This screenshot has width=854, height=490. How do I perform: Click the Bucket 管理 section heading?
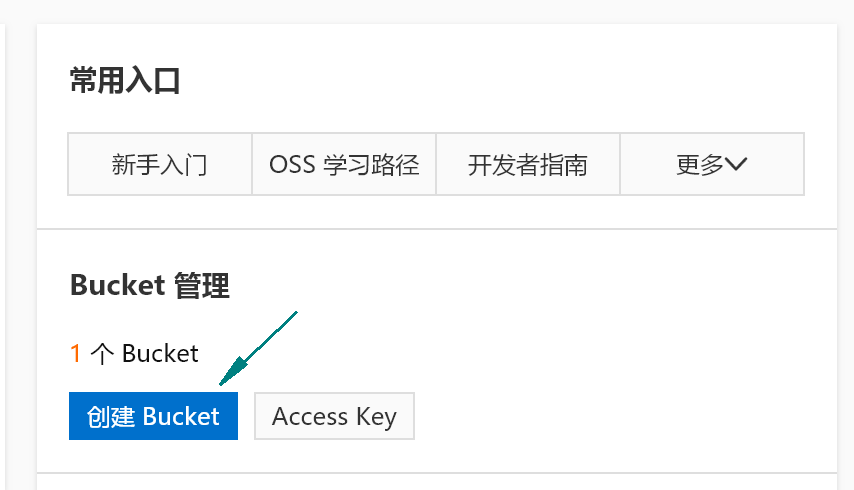150,287
